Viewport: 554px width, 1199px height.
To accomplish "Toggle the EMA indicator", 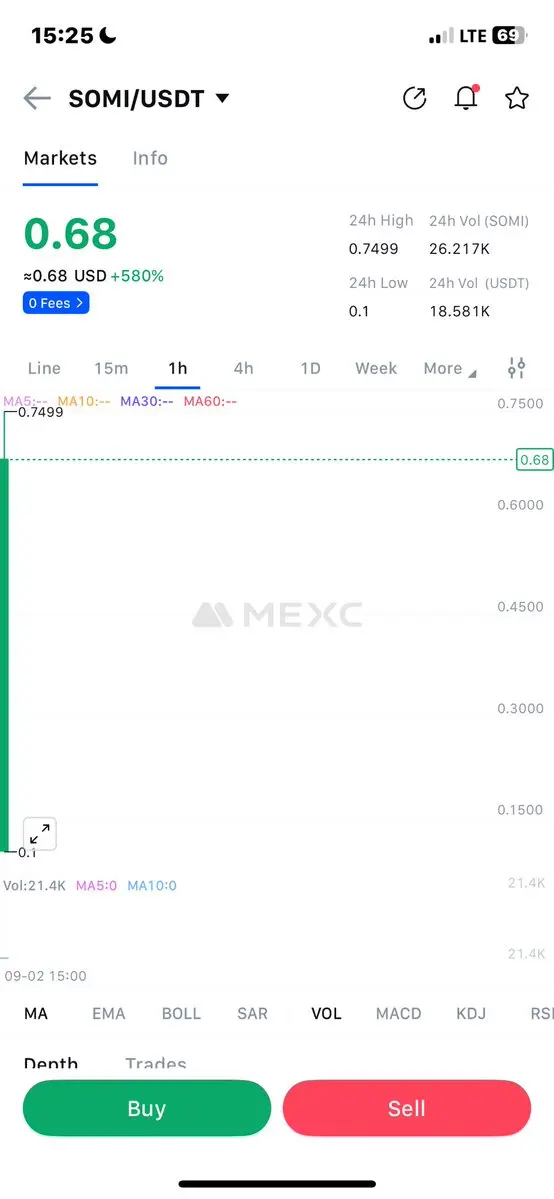I will [109, 1013].
